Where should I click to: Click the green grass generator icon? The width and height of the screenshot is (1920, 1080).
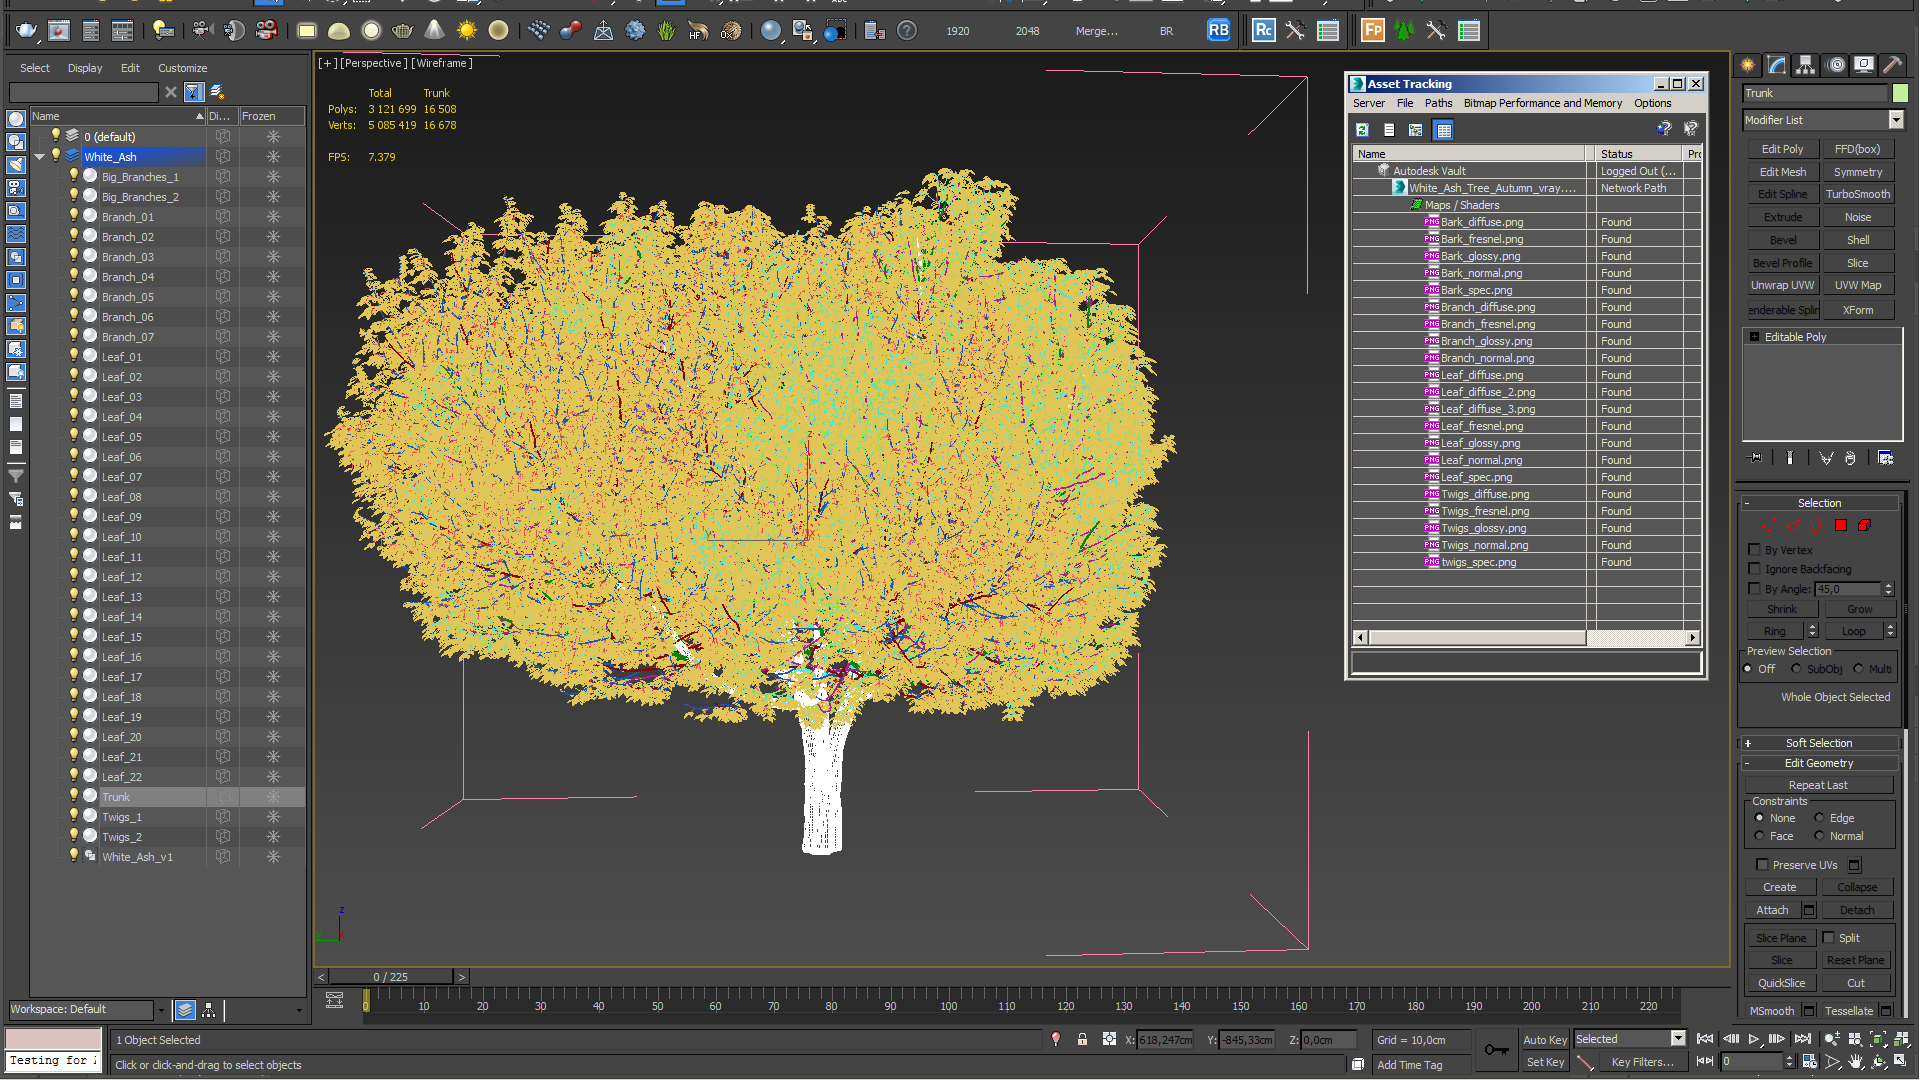(667, 31)
